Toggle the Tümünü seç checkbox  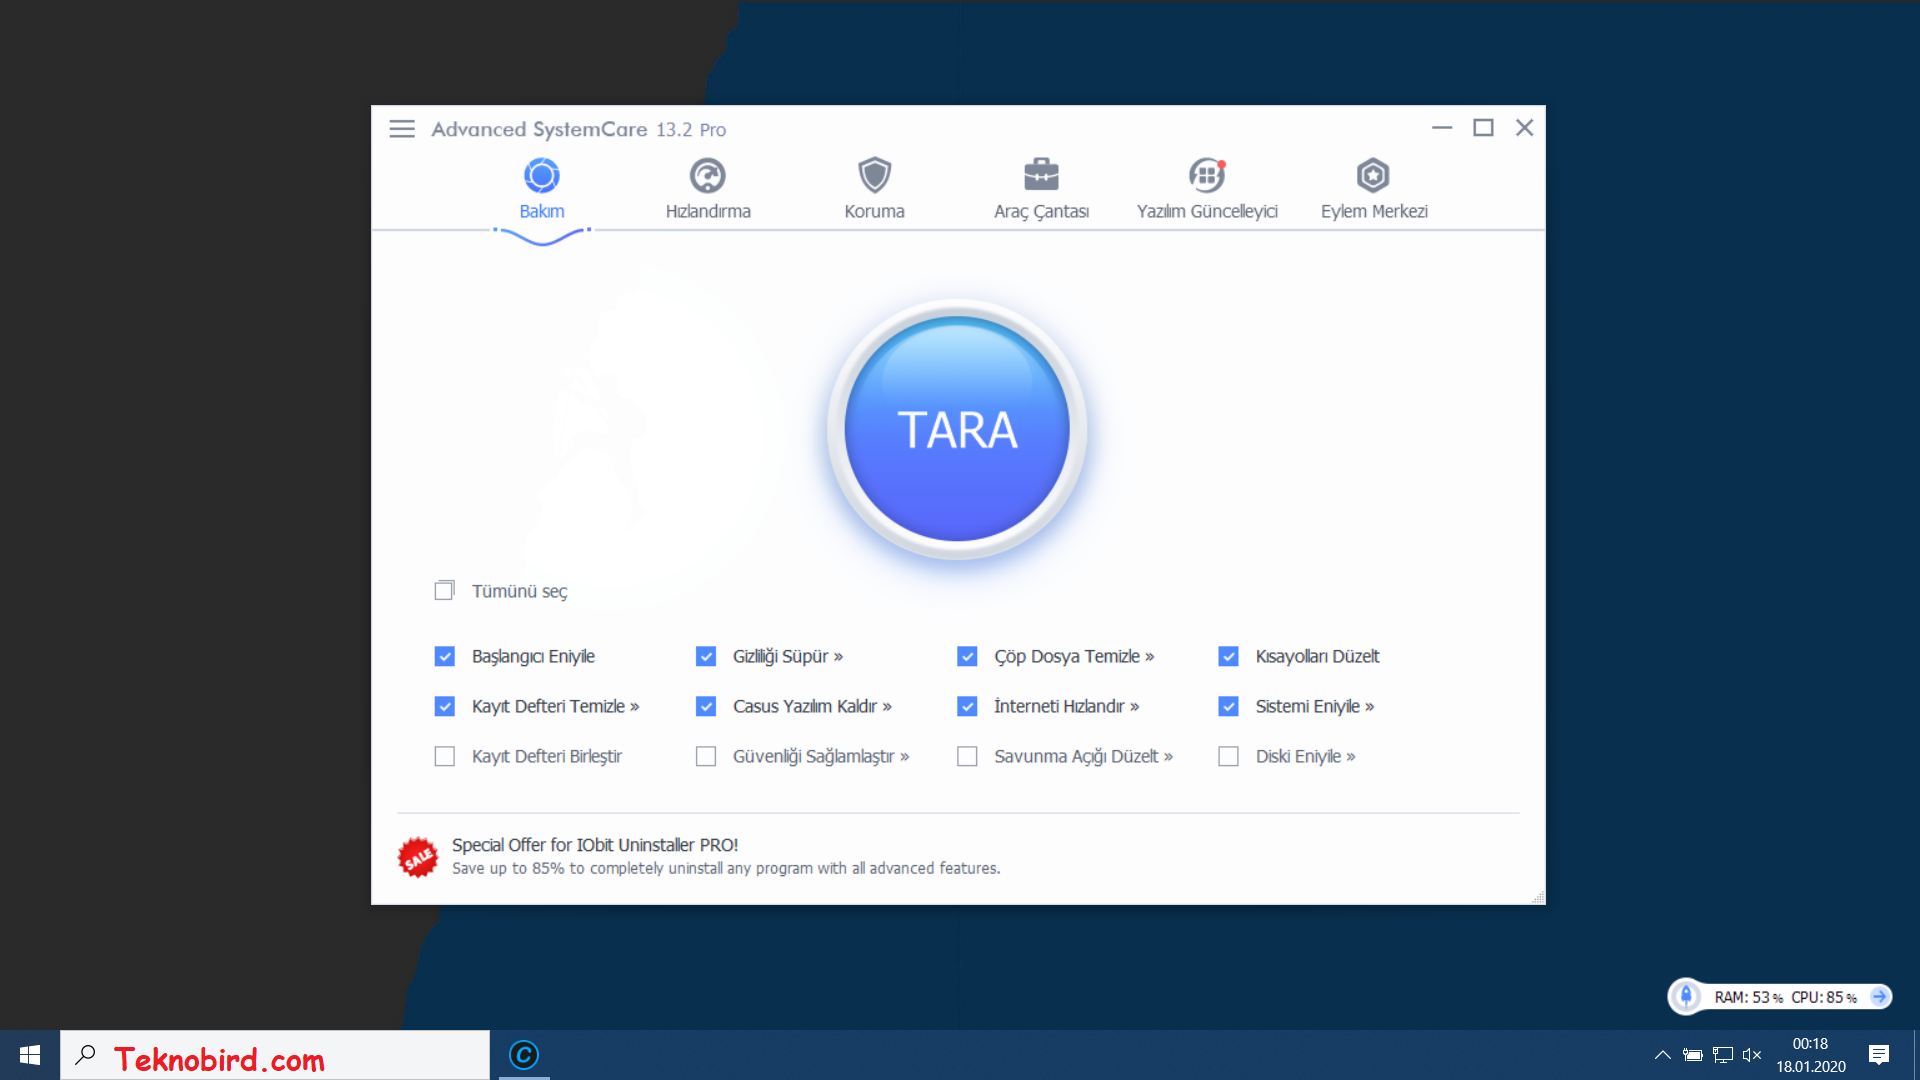pos(444,591)
